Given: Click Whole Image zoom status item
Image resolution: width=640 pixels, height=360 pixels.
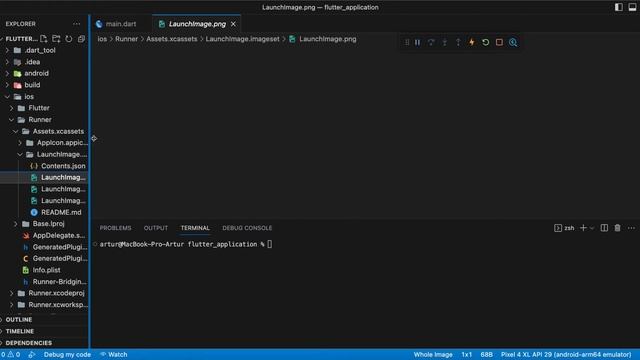Looking at the screenshot, I should coord(433,354).
